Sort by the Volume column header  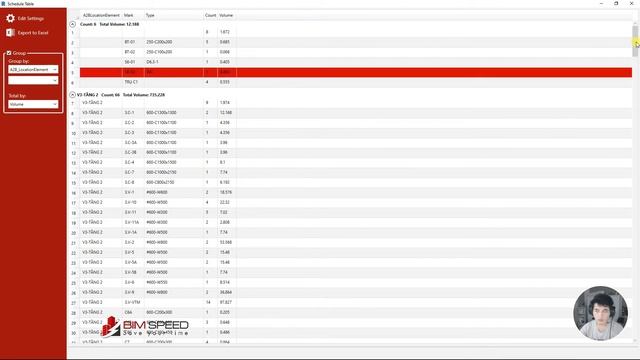tap(227, 15)
